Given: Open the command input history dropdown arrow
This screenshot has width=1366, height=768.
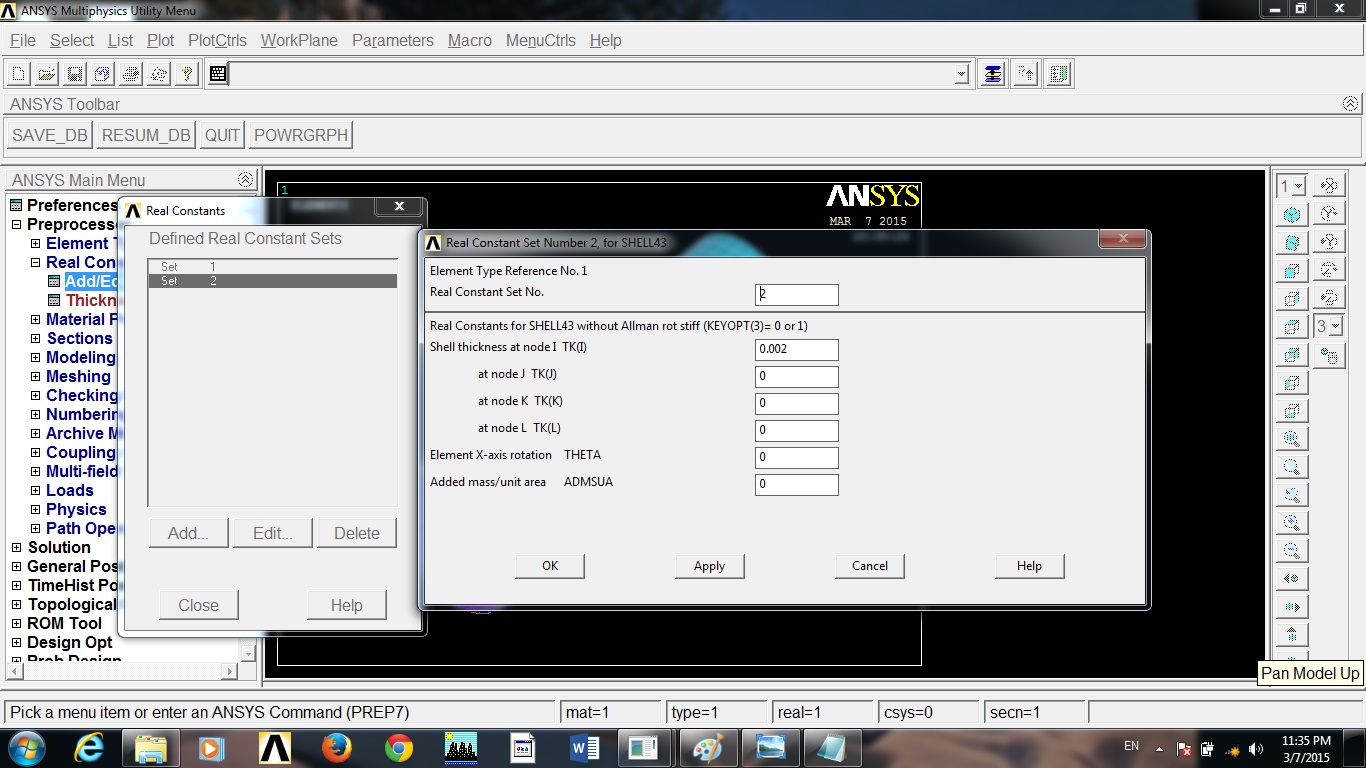Looking at the screenshot, I should (x=962, y=74).
